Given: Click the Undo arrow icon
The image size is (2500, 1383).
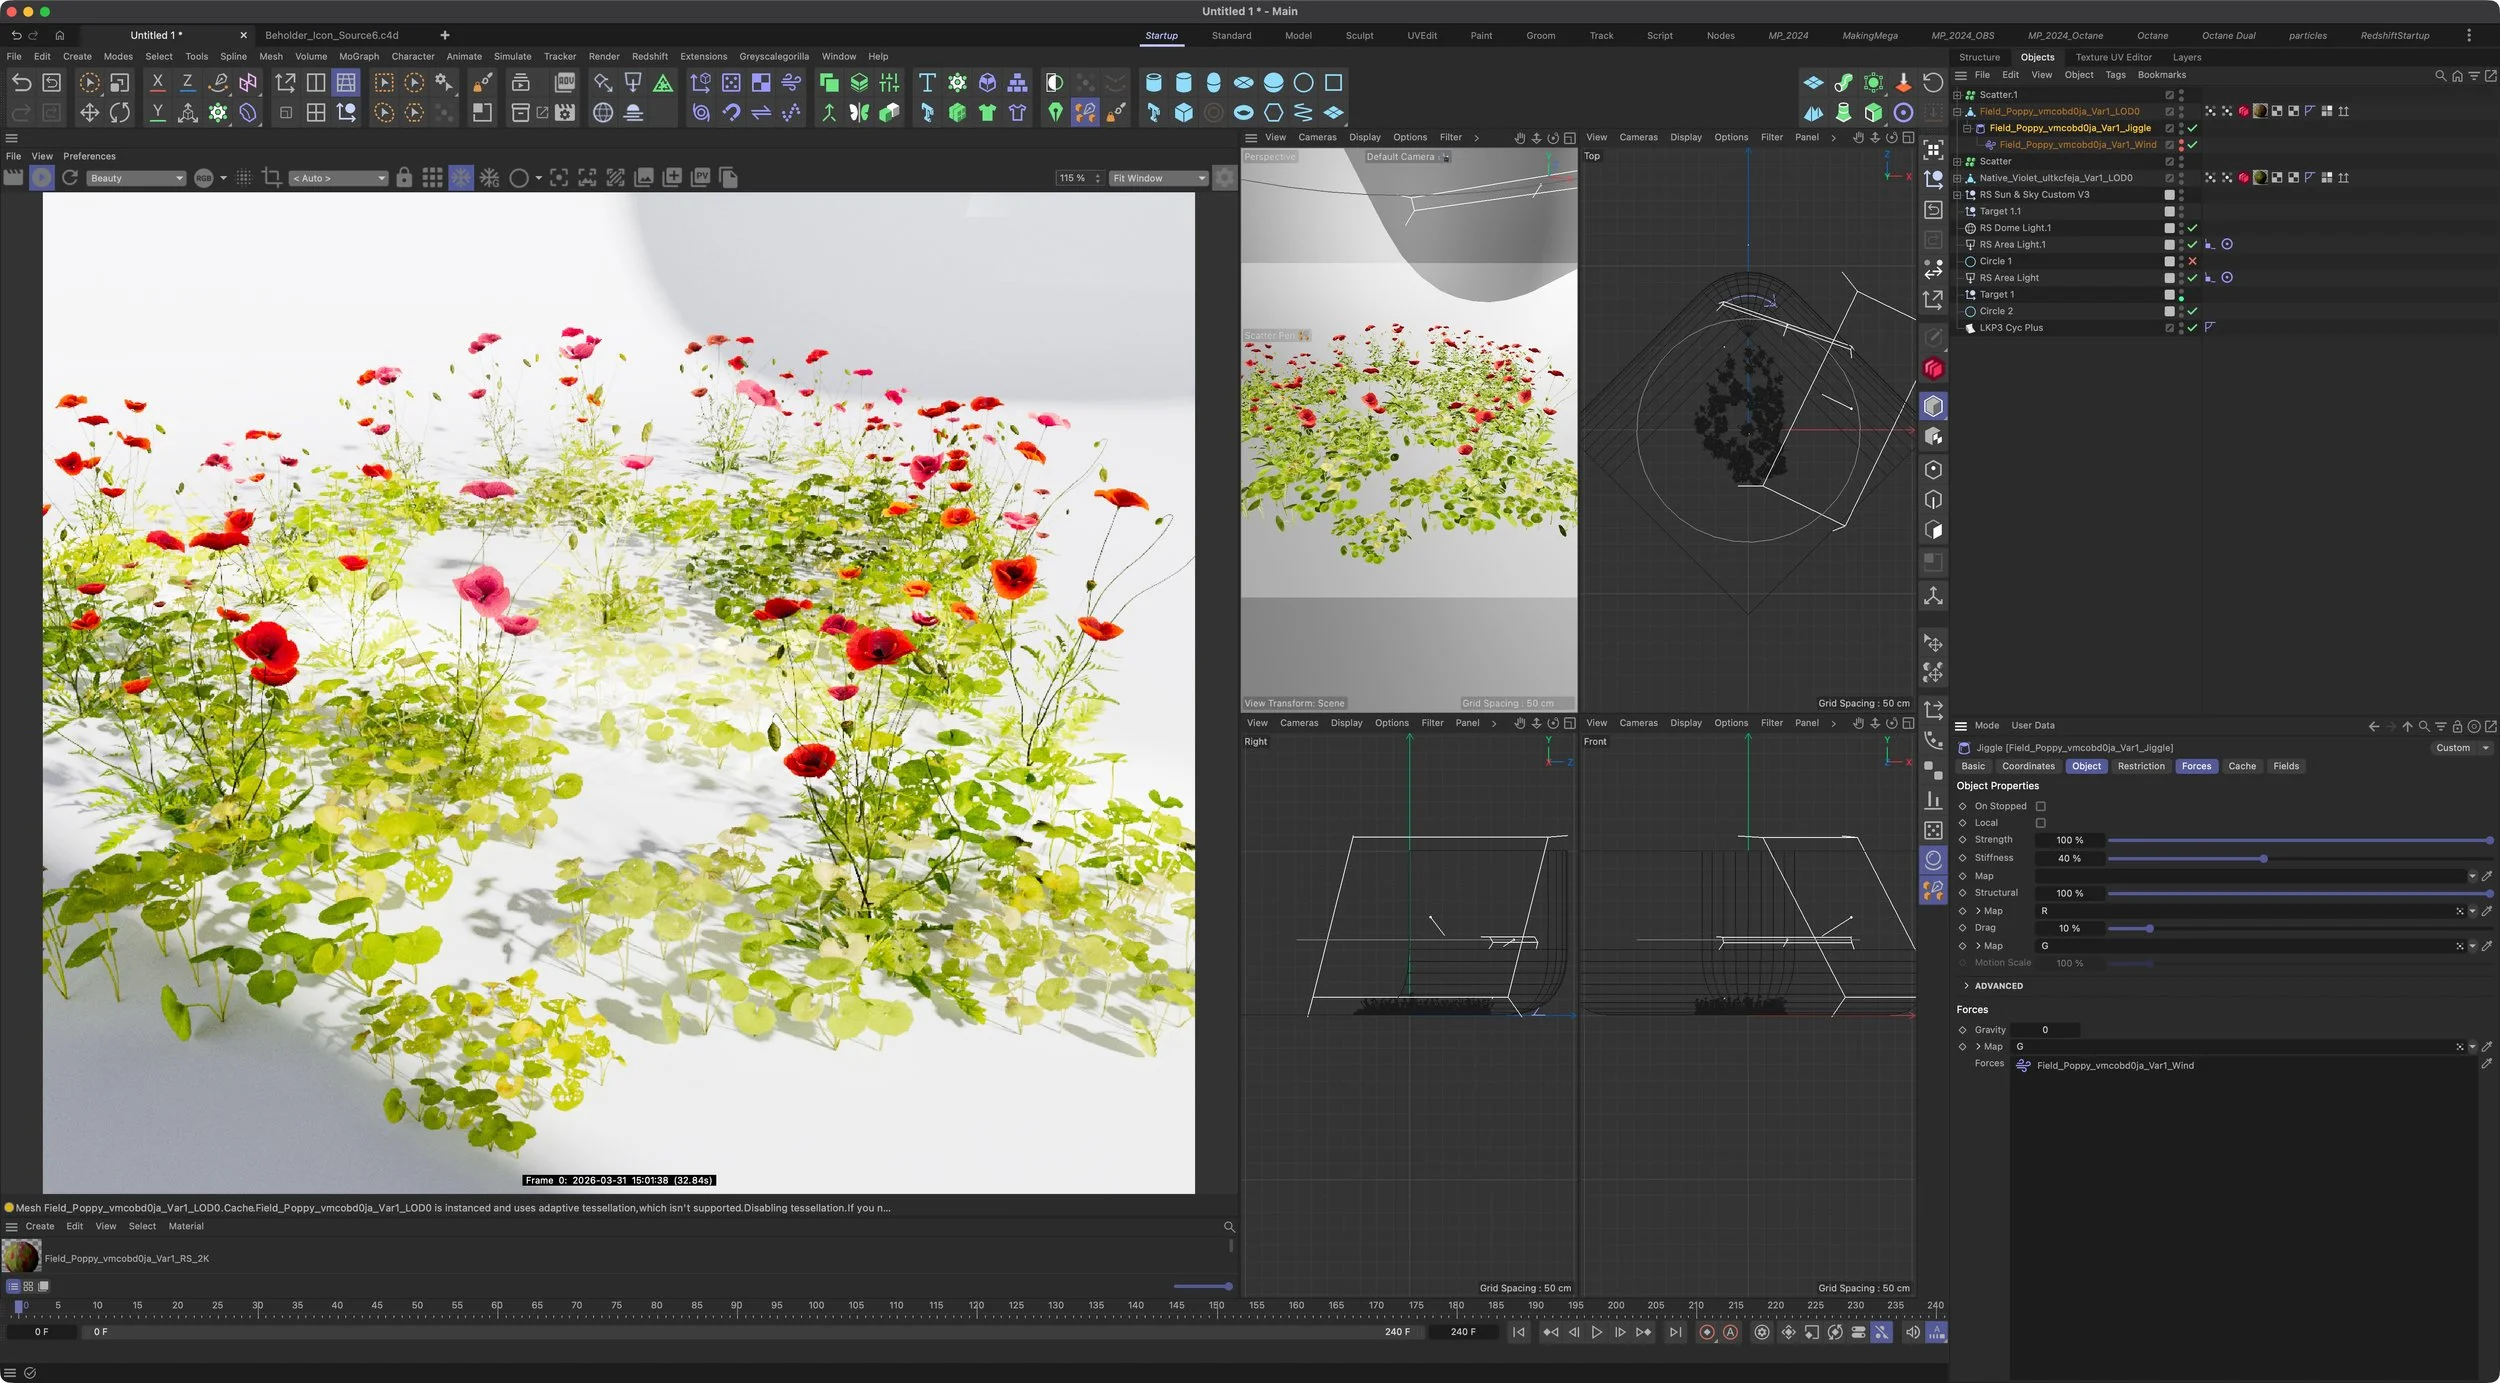Looking at the screenshot, I should pyautogui.click(x=21, y=83).
